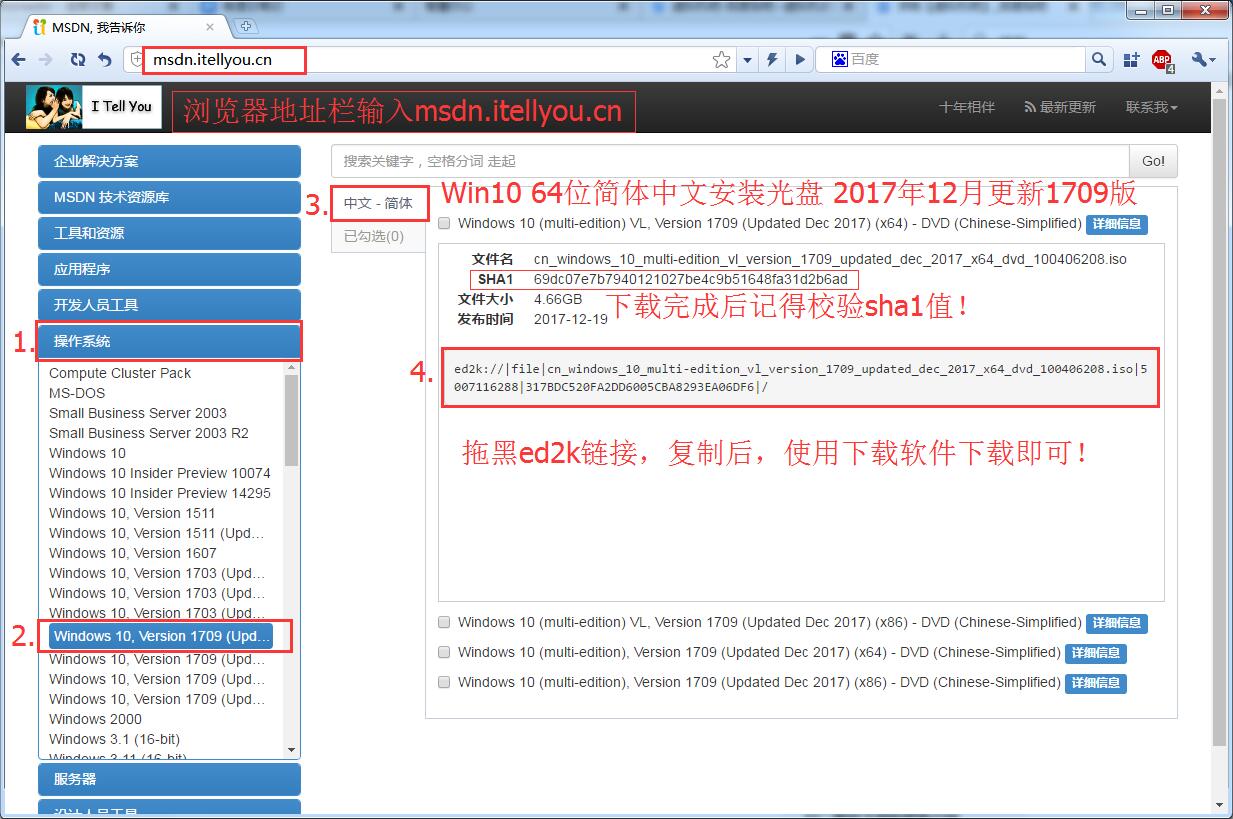Expand the 企业解决方案 category
The image size is (1233, 819).
(169, 161)
